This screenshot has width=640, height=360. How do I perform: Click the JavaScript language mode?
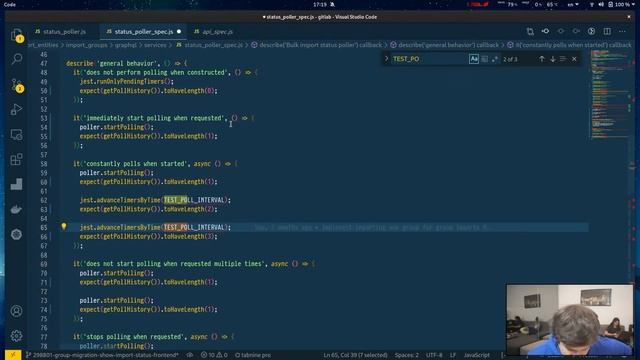coord(476,355)
